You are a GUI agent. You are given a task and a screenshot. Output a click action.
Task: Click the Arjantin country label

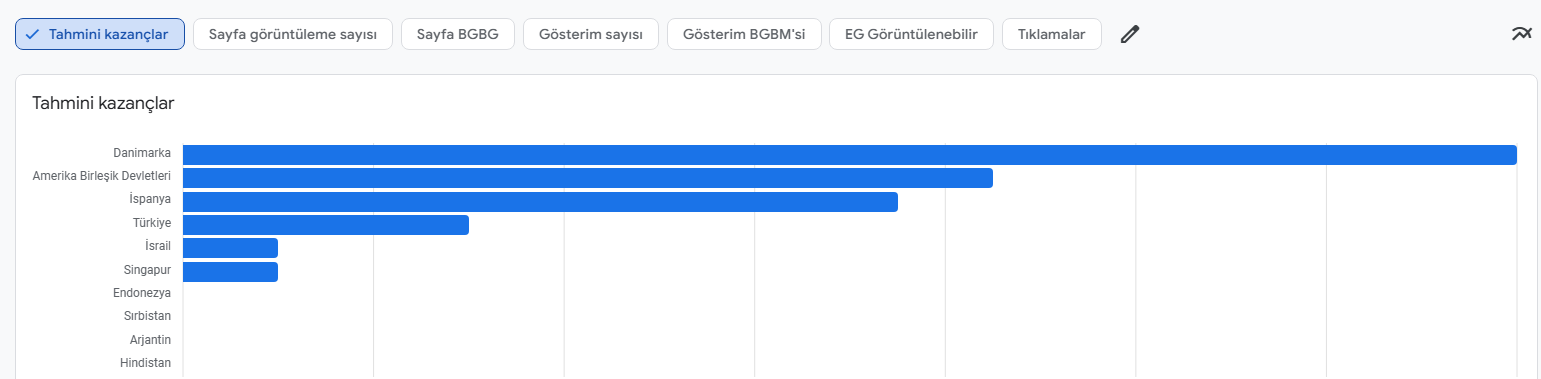pos(150,339)
